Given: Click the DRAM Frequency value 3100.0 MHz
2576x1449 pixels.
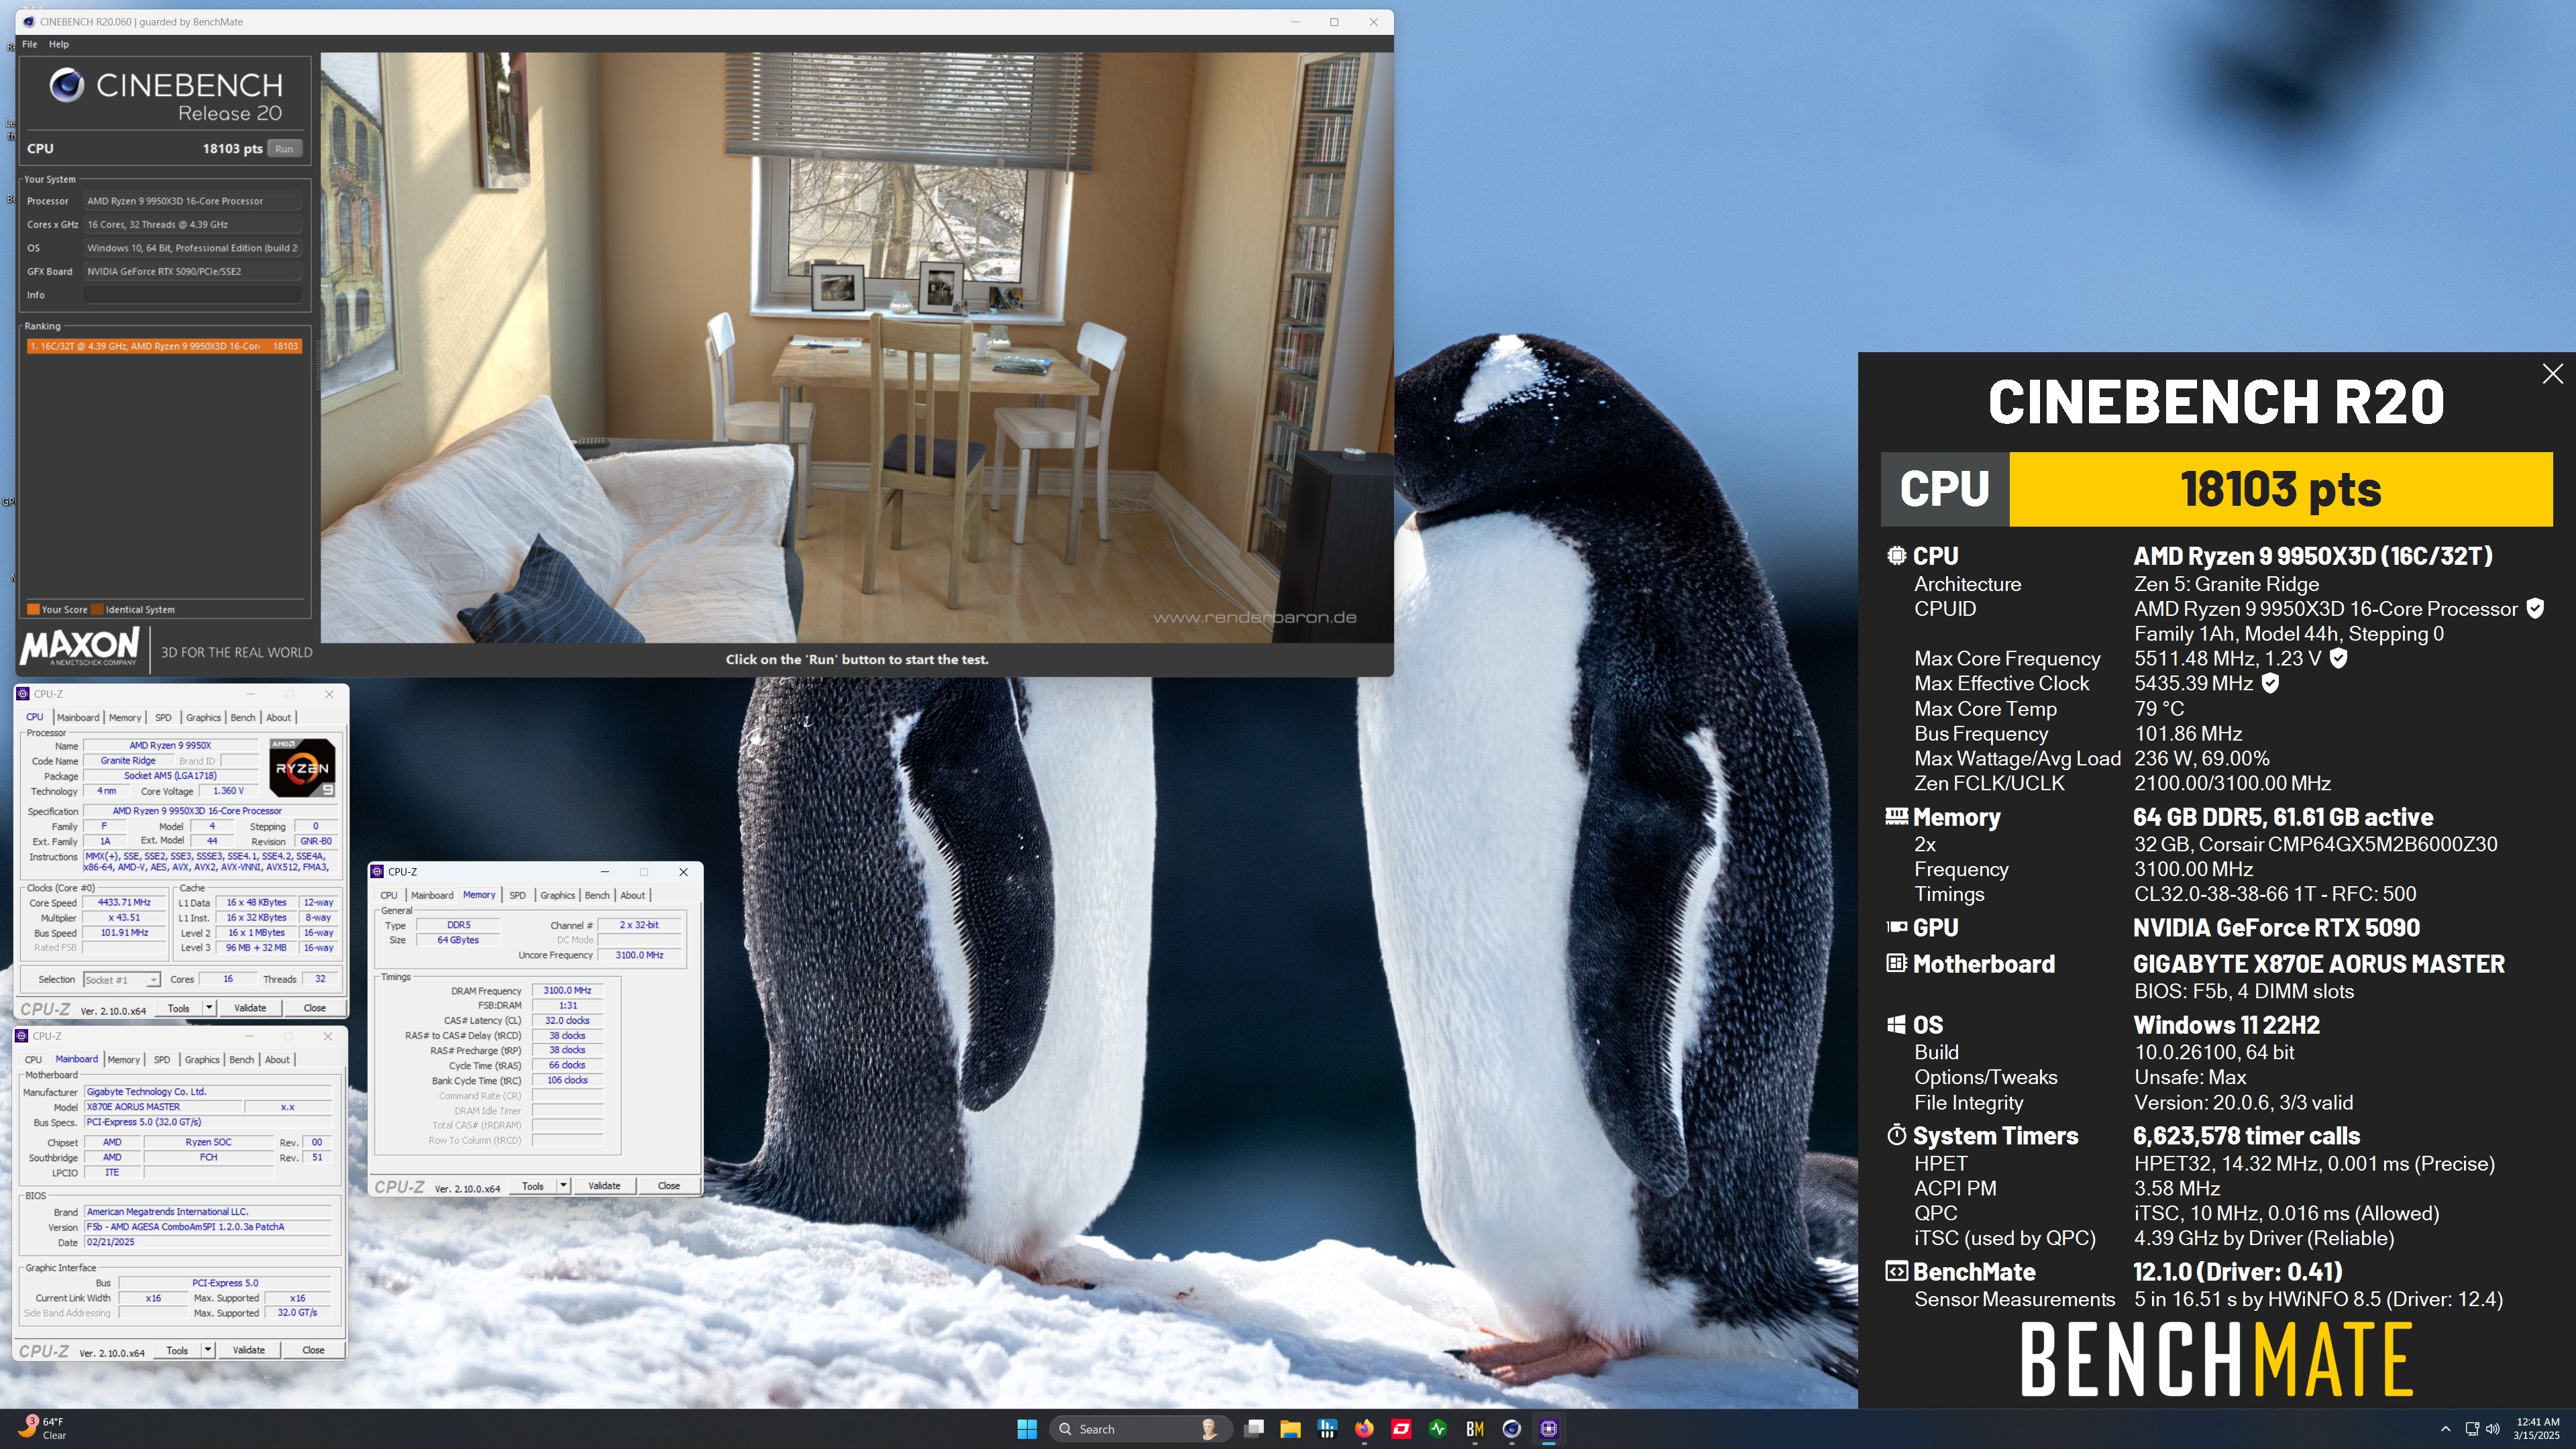Looking at the screenshot, I should tap(567, 990).
